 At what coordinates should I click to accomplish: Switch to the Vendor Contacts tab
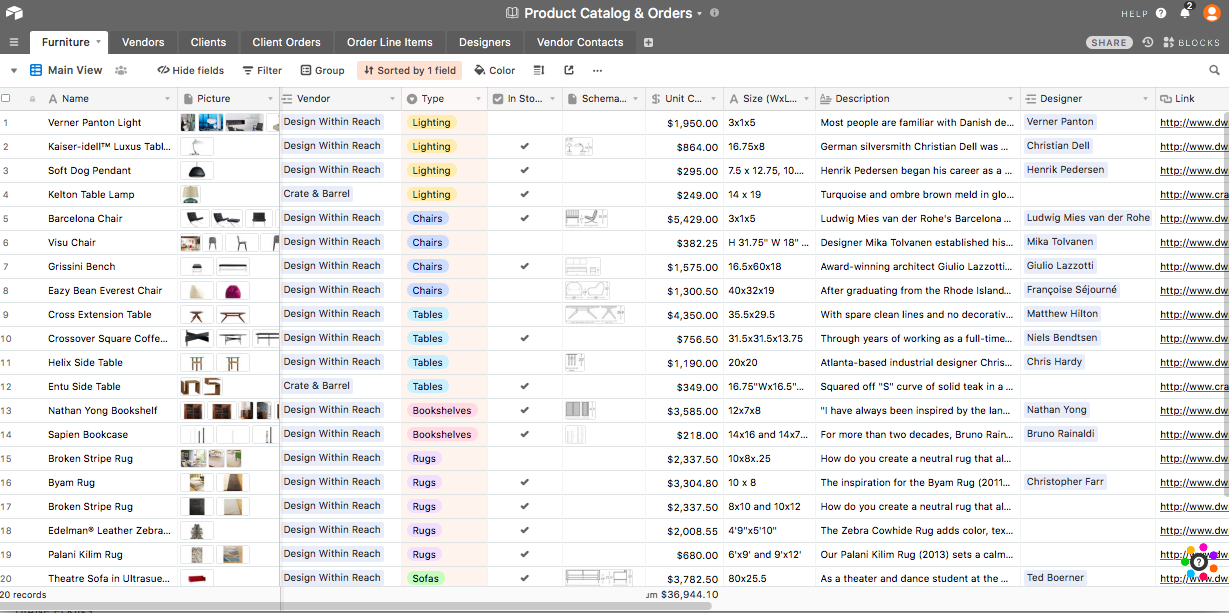click(x=580, y=42)
